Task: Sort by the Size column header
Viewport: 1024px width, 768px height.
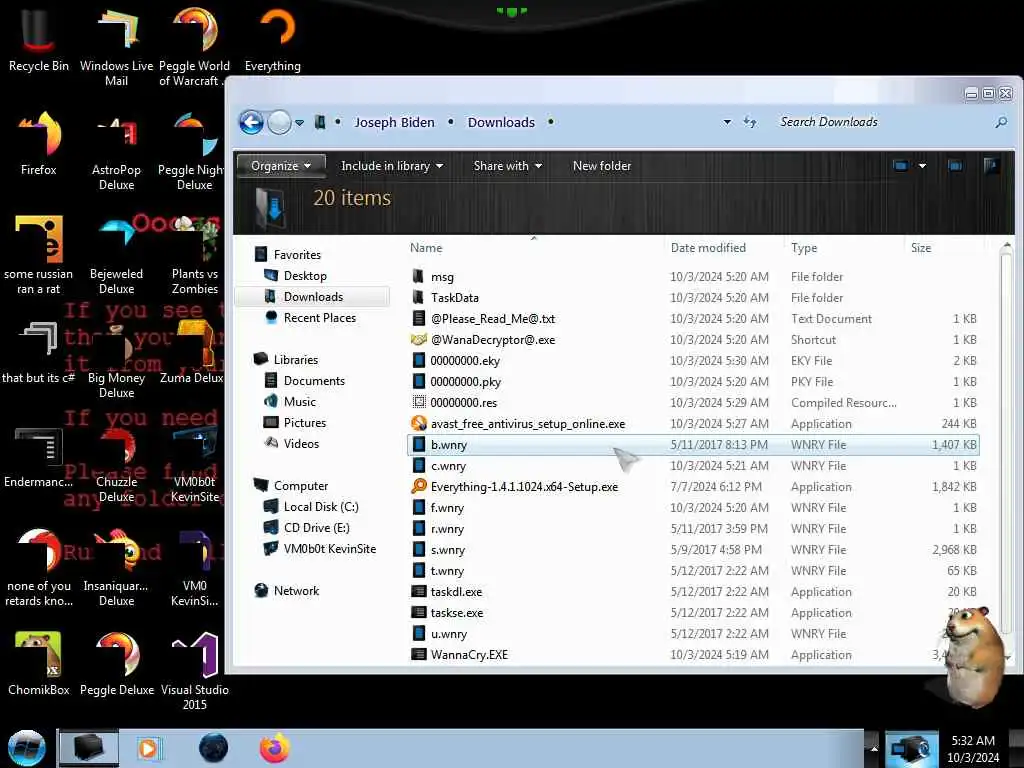Action: click(921, 248)
